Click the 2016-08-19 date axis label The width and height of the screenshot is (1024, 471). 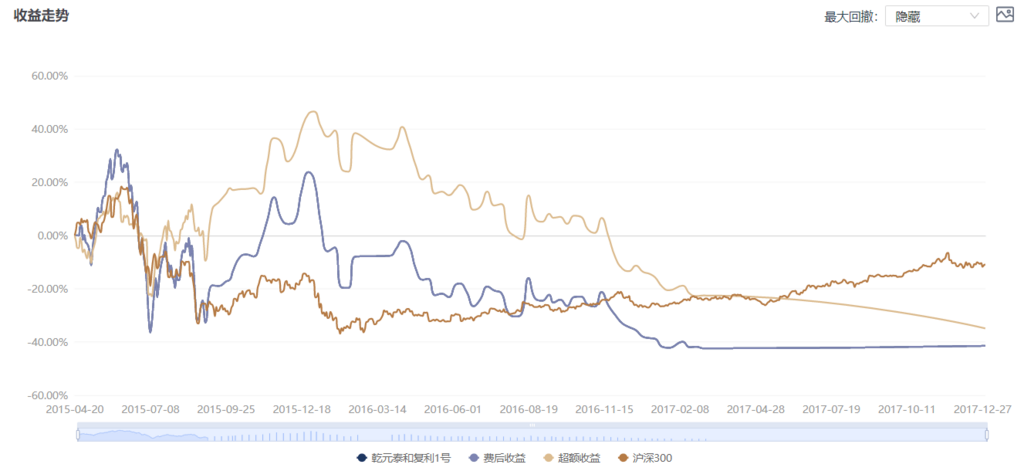tap(527, 409)
